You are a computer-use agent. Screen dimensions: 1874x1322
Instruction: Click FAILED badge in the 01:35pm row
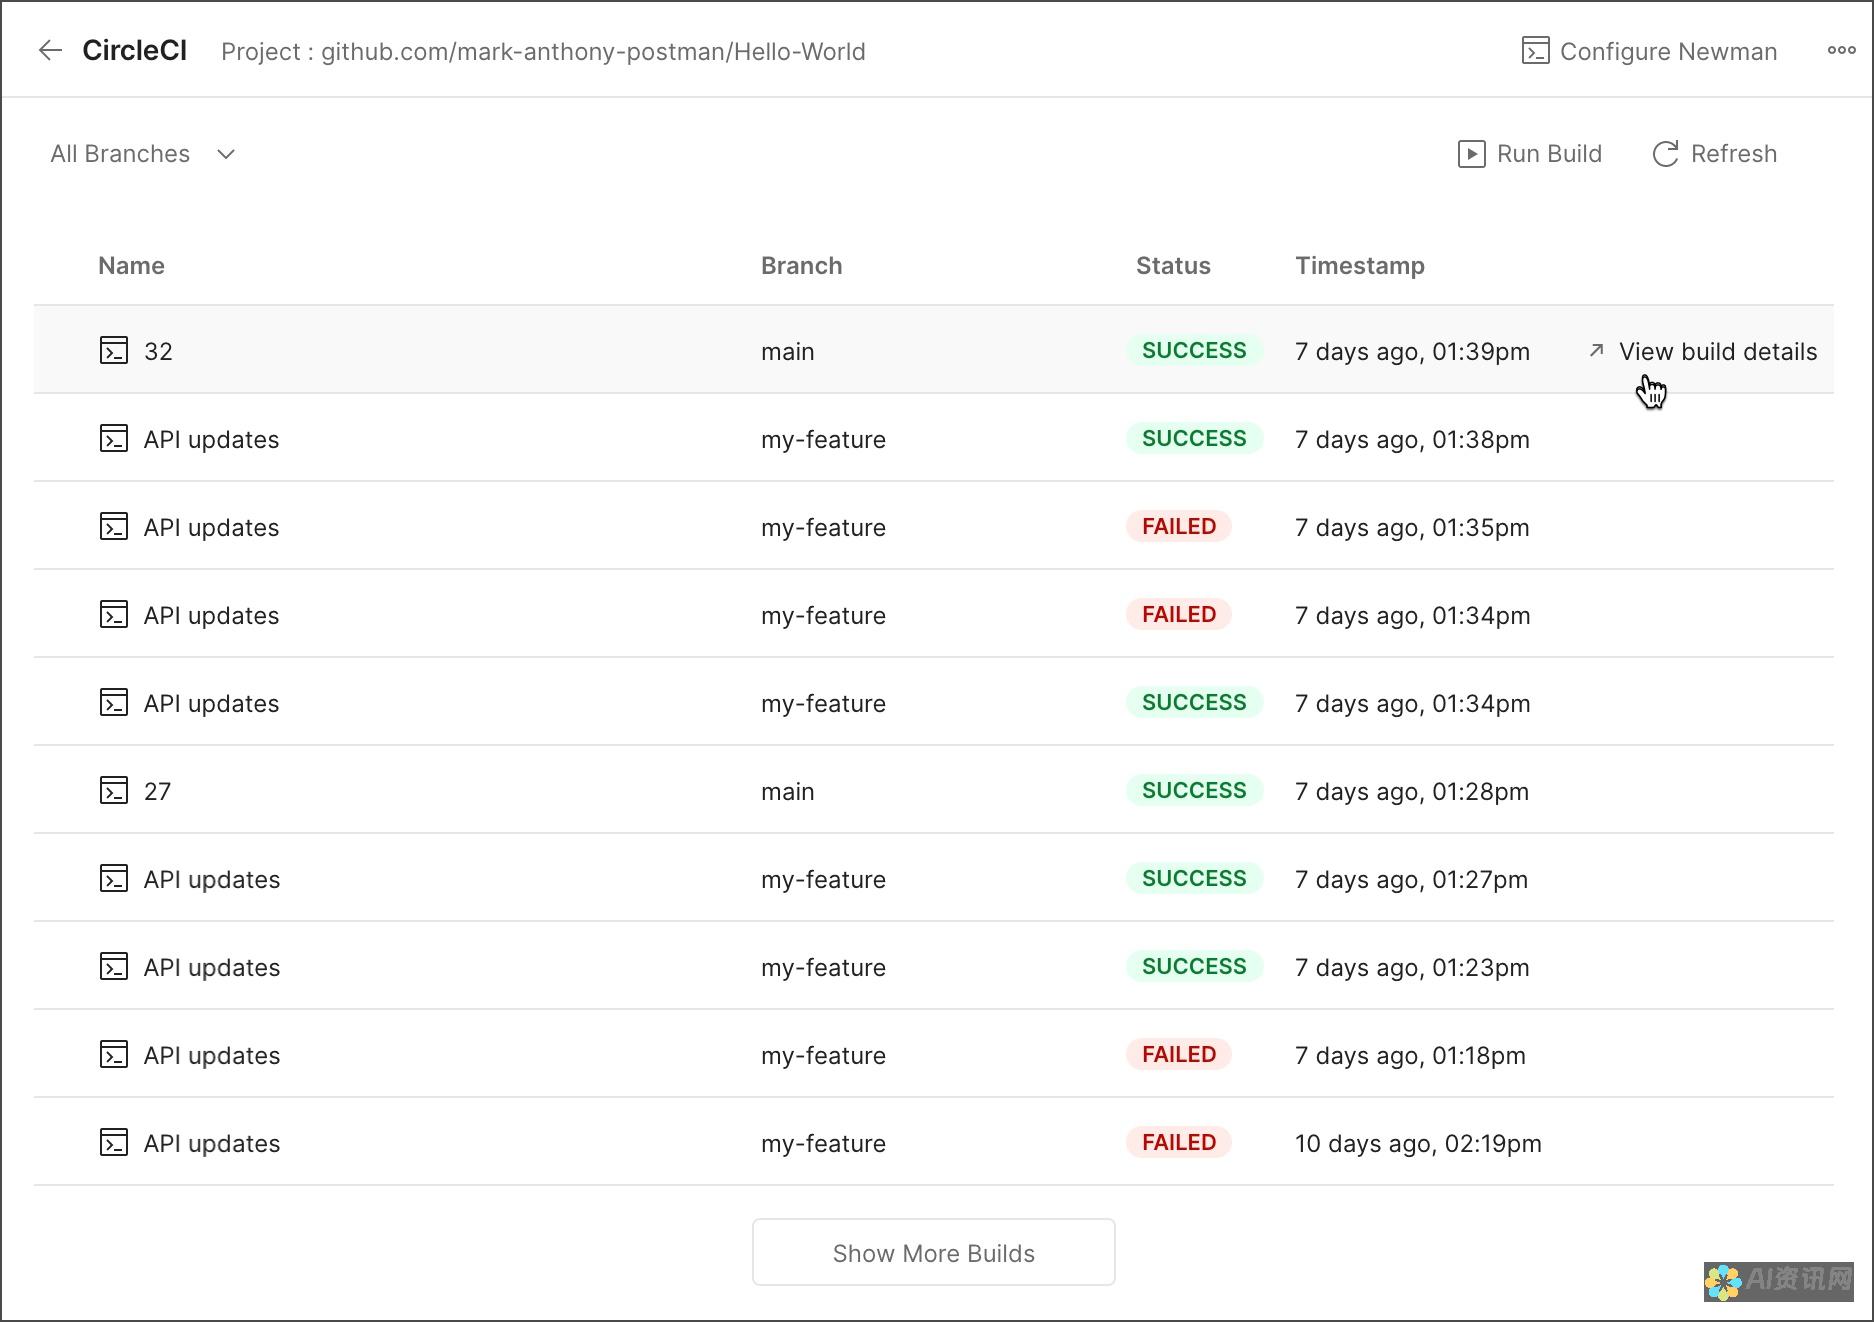[1179, 526]
